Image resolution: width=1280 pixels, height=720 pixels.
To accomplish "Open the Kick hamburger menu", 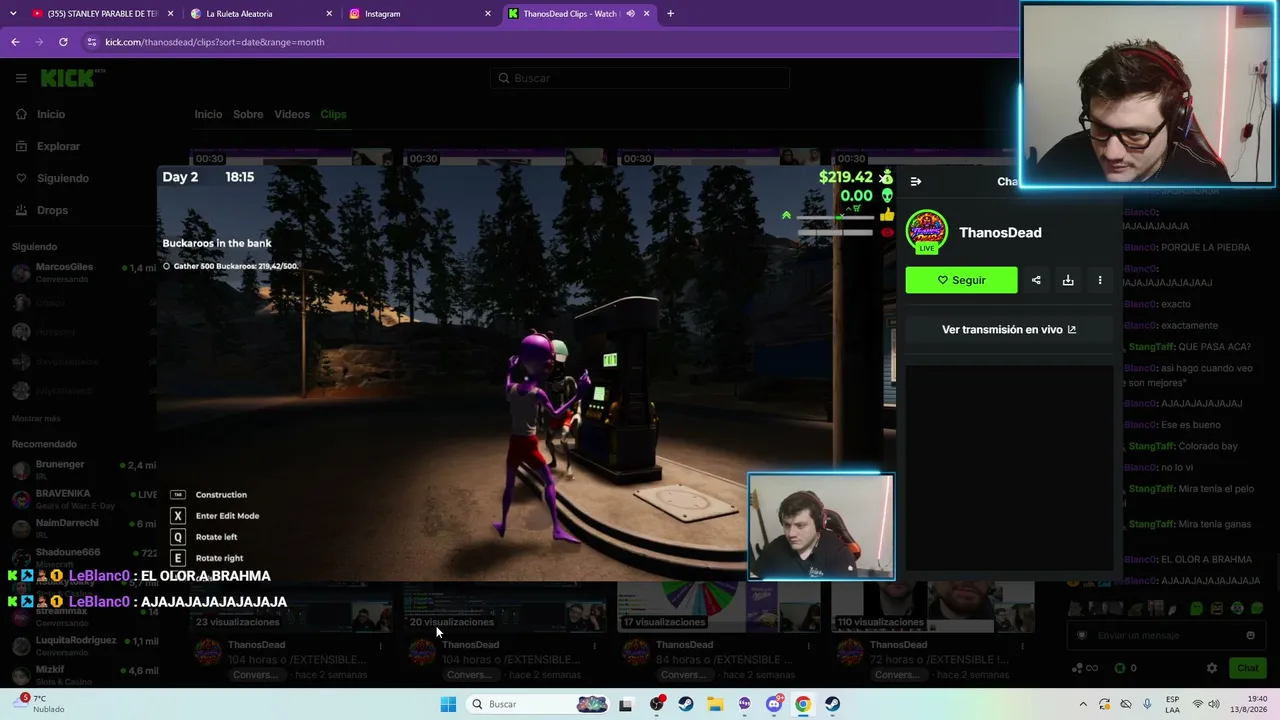I will coord(21,78).
